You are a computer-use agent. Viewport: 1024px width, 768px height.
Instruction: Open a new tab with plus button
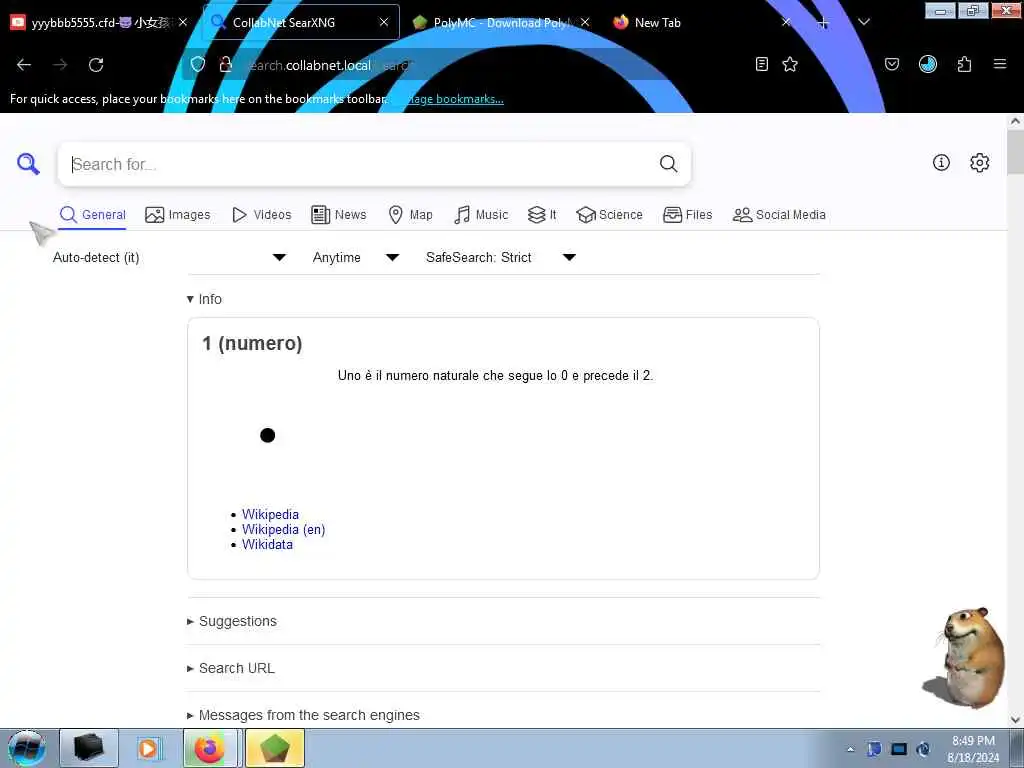point(823,23)
